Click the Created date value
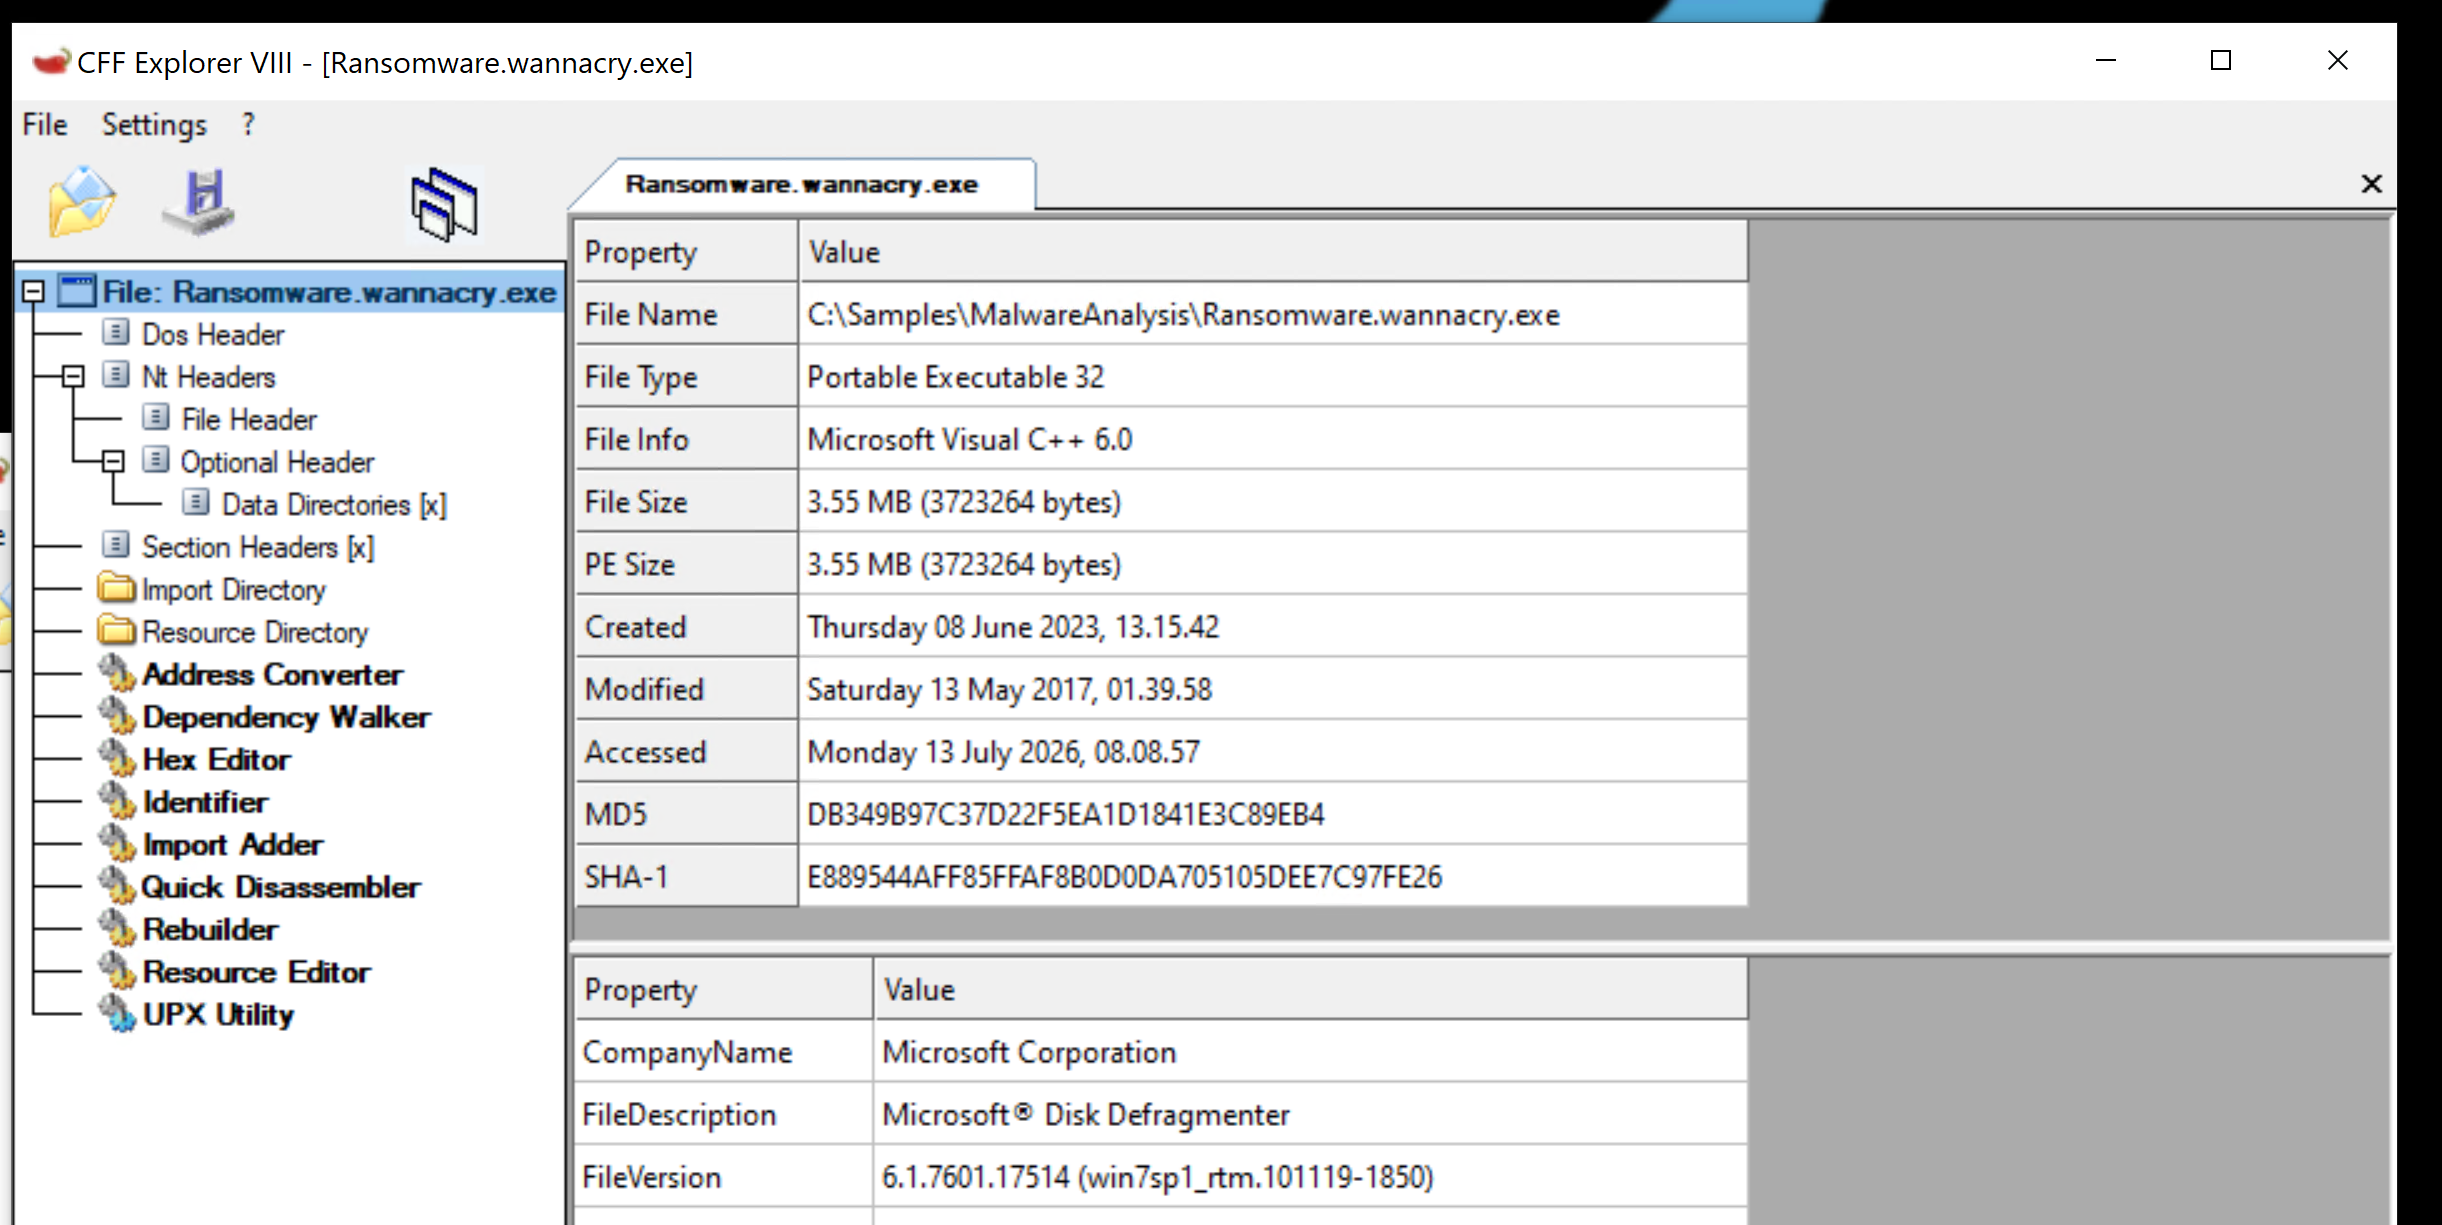This screenshot has height=1225, width=2442. point(1272,627)
